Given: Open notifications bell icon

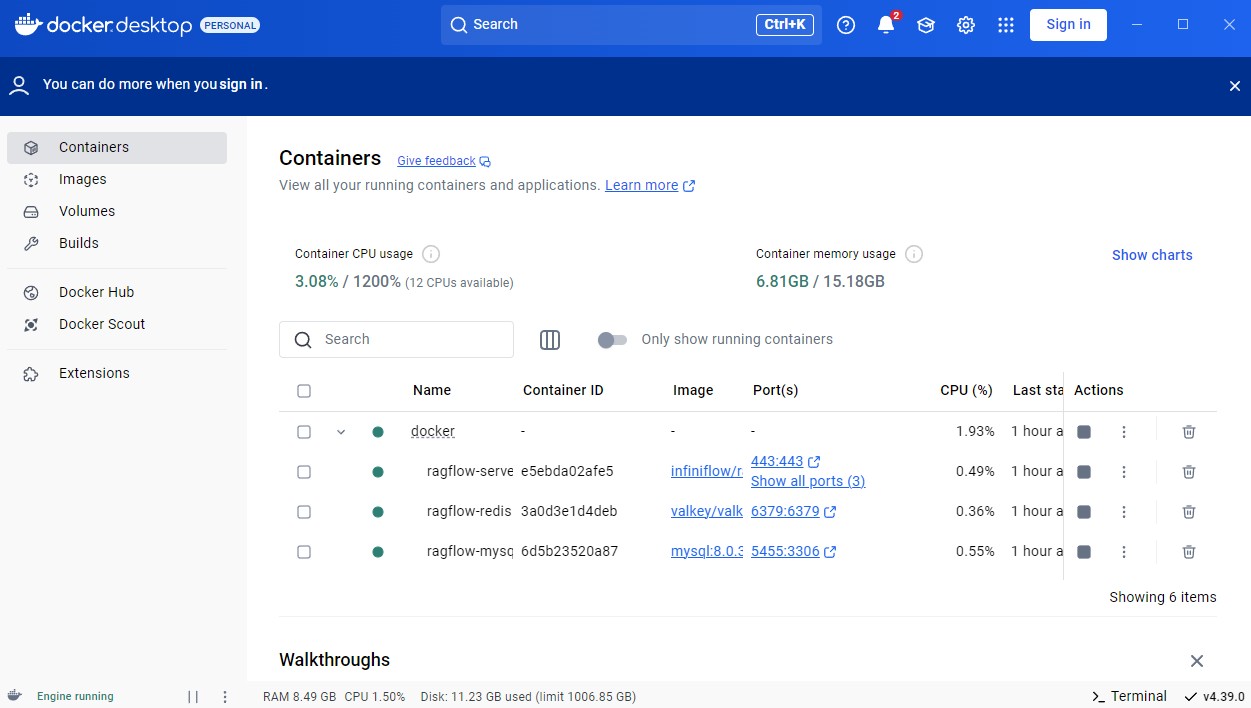Looking at the screenshot, I should 886,25.
